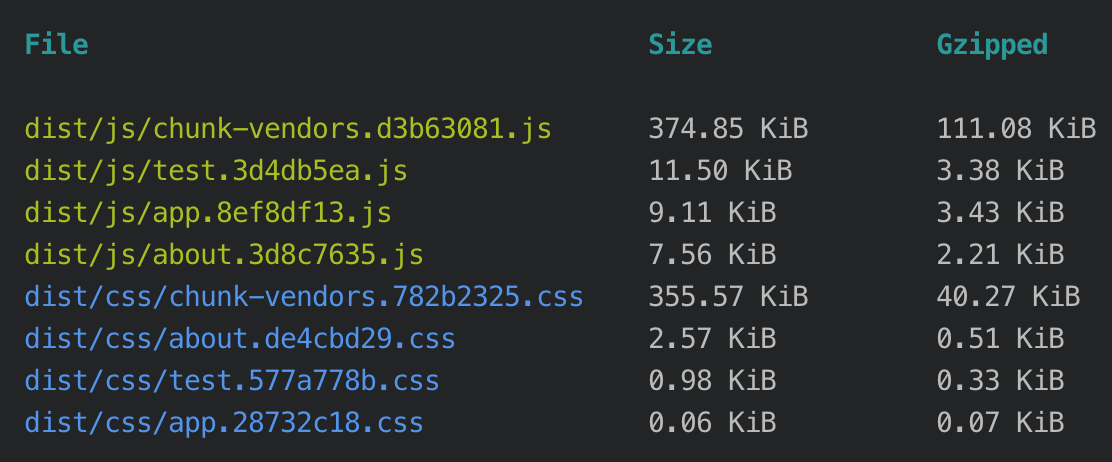Select dist/js/test.3d4db5ea.js file path

click(216, 171)
